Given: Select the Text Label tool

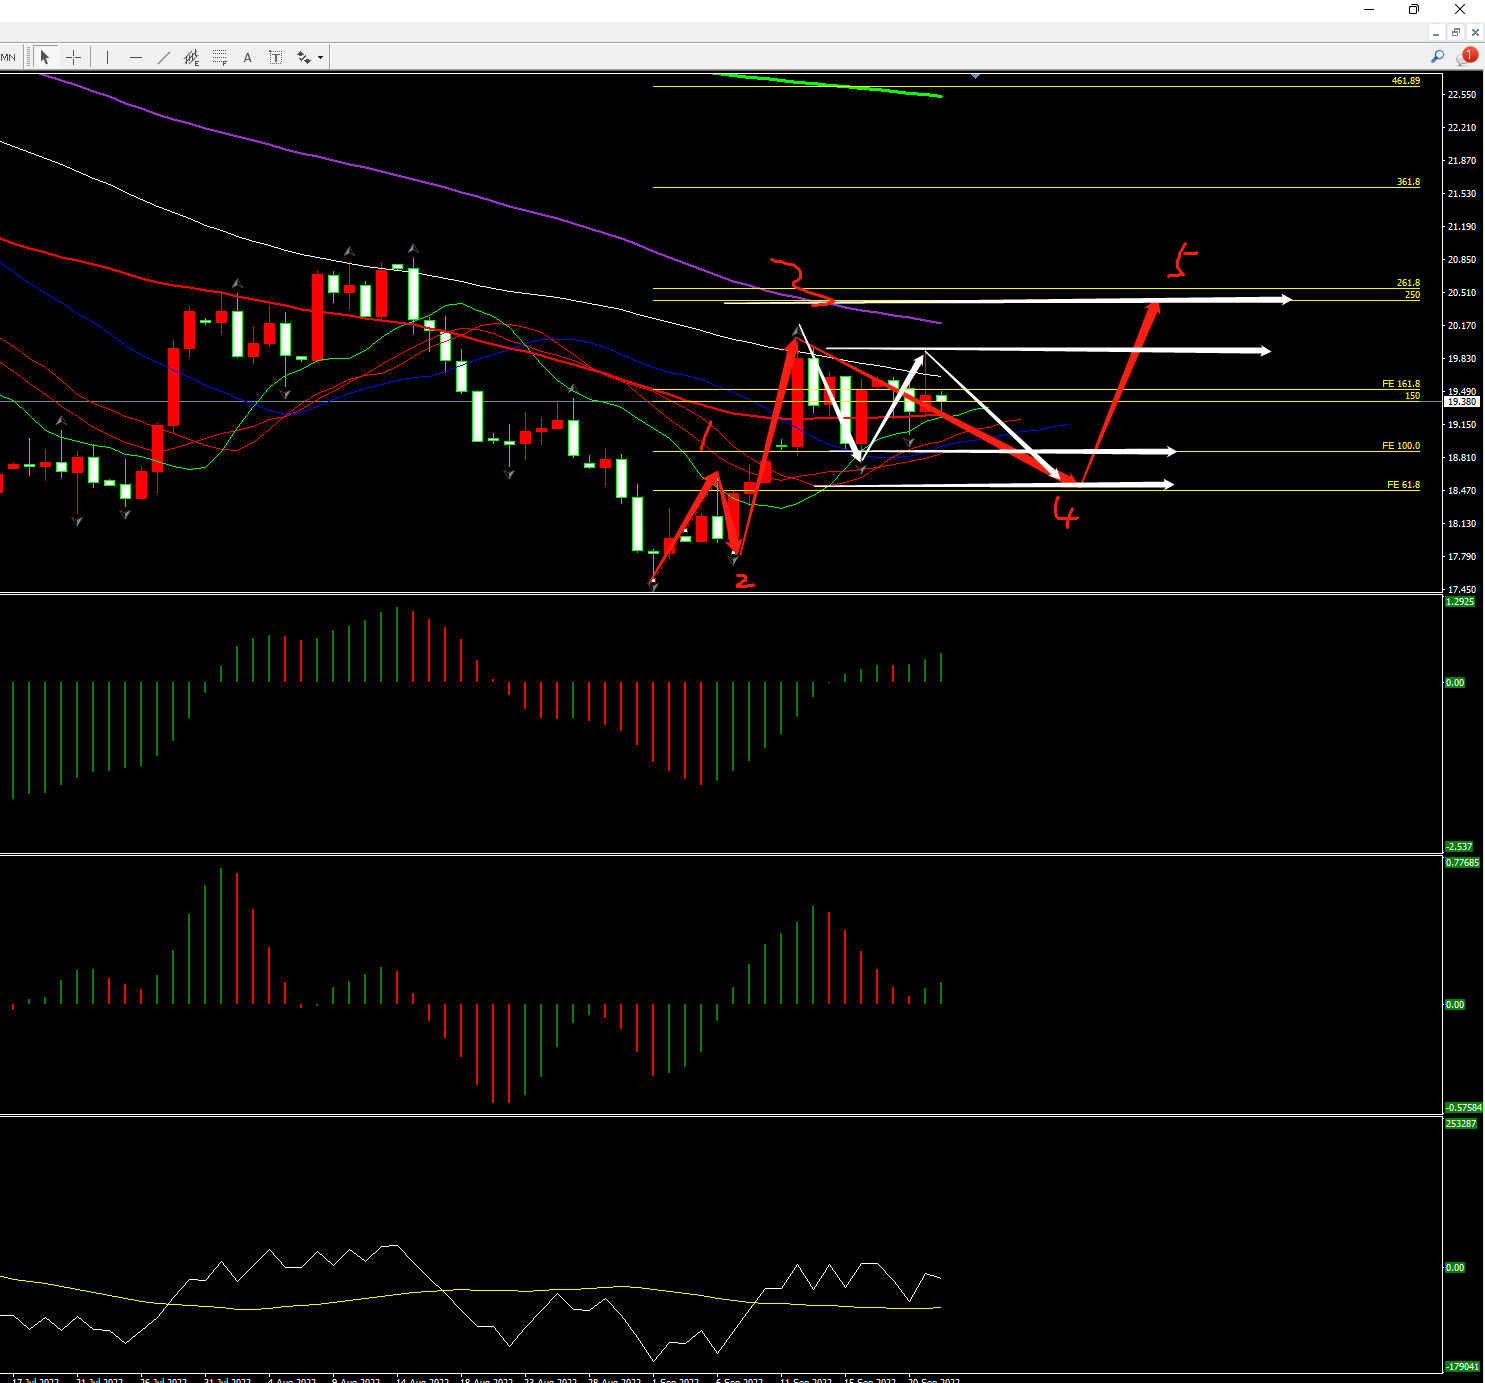Looking at the screenshot, I should pyautogui.click(x=275, y=57).
